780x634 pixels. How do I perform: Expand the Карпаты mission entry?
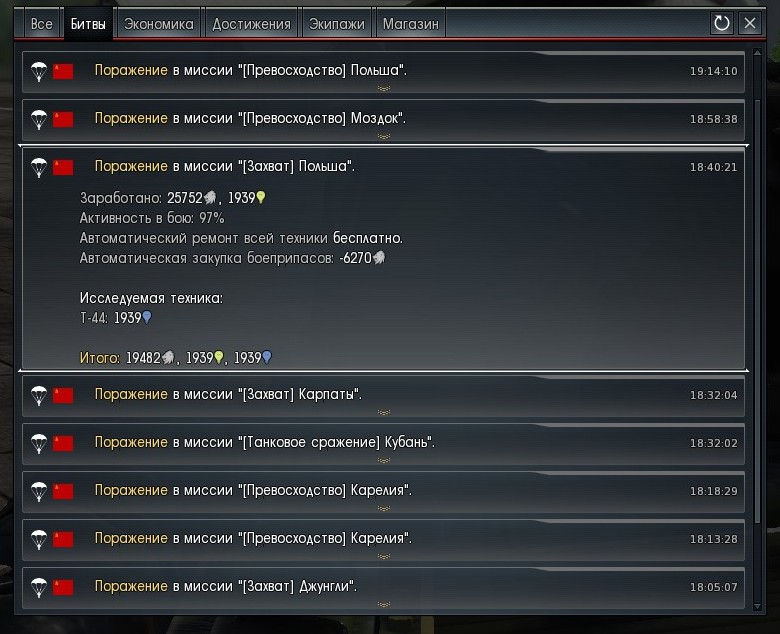point(383,396)
